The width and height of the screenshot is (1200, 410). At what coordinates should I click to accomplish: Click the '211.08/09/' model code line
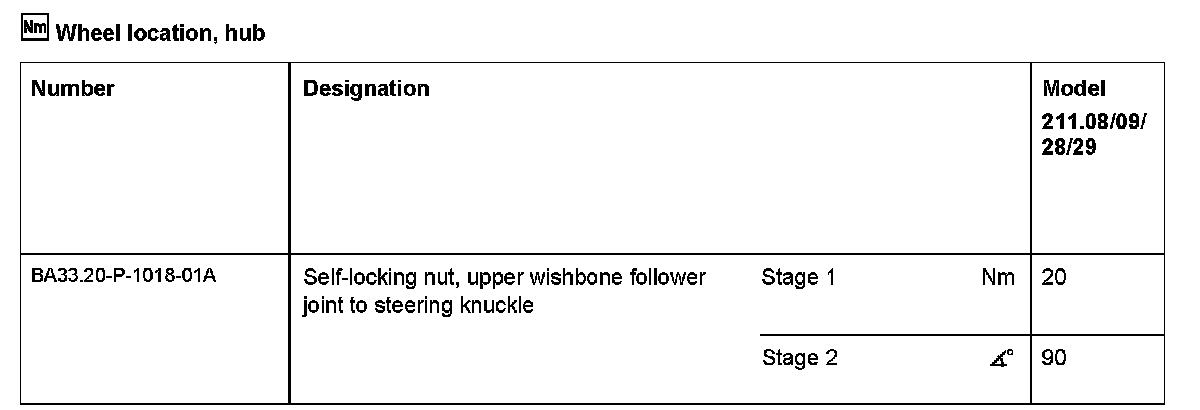[1093, 122]
